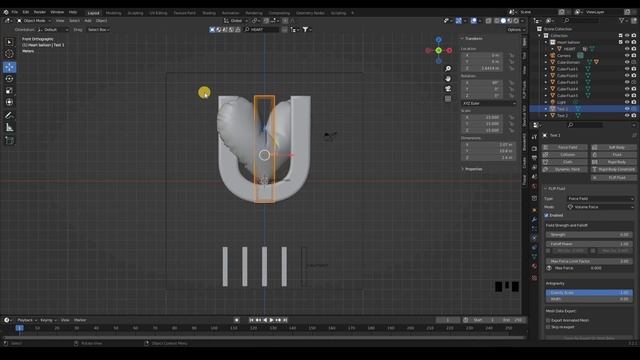640x360 pixels.
Task: Activate the Scale tool
Action: pos(9,91)
